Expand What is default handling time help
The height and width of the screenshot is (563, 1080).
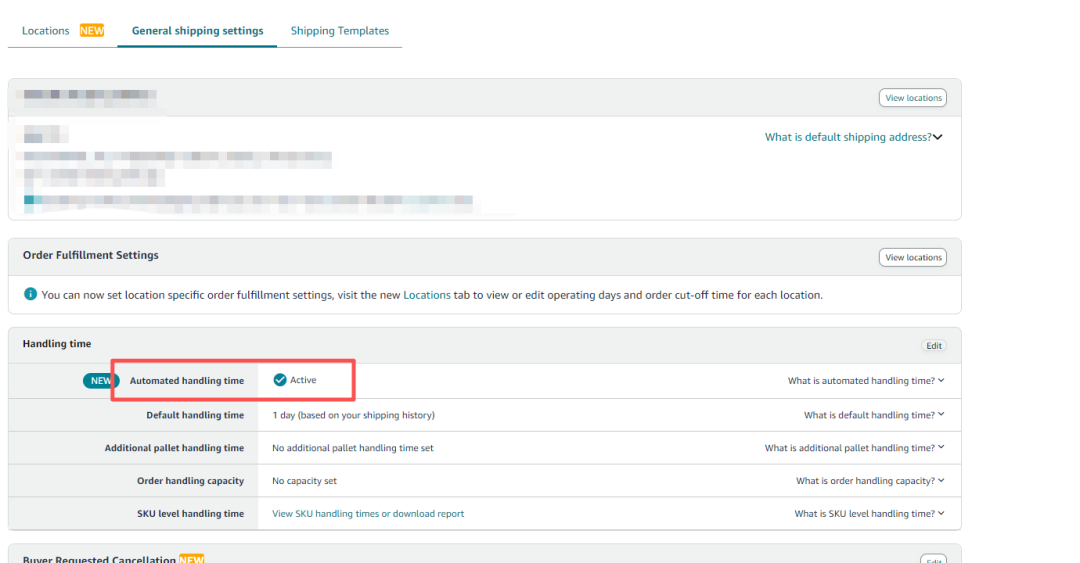pos(874,415)
